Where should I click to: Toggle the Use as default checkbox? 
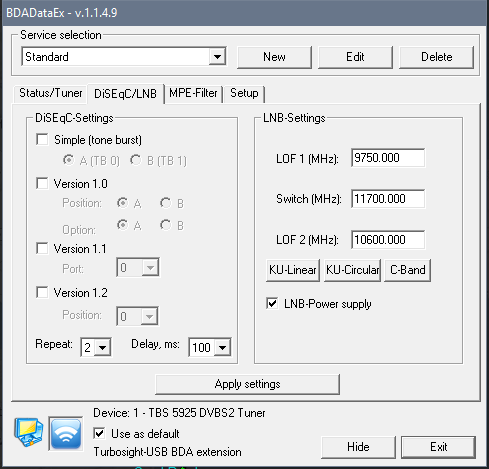[x=99, y=433]
